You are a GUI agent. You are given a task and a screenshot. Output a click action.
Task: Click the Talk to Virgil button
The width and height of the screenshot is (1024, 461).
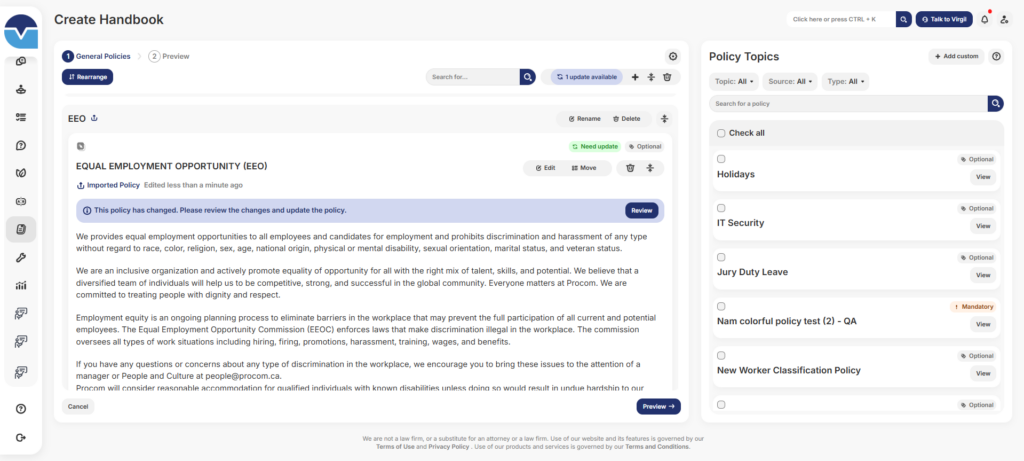tap(944, 19)
